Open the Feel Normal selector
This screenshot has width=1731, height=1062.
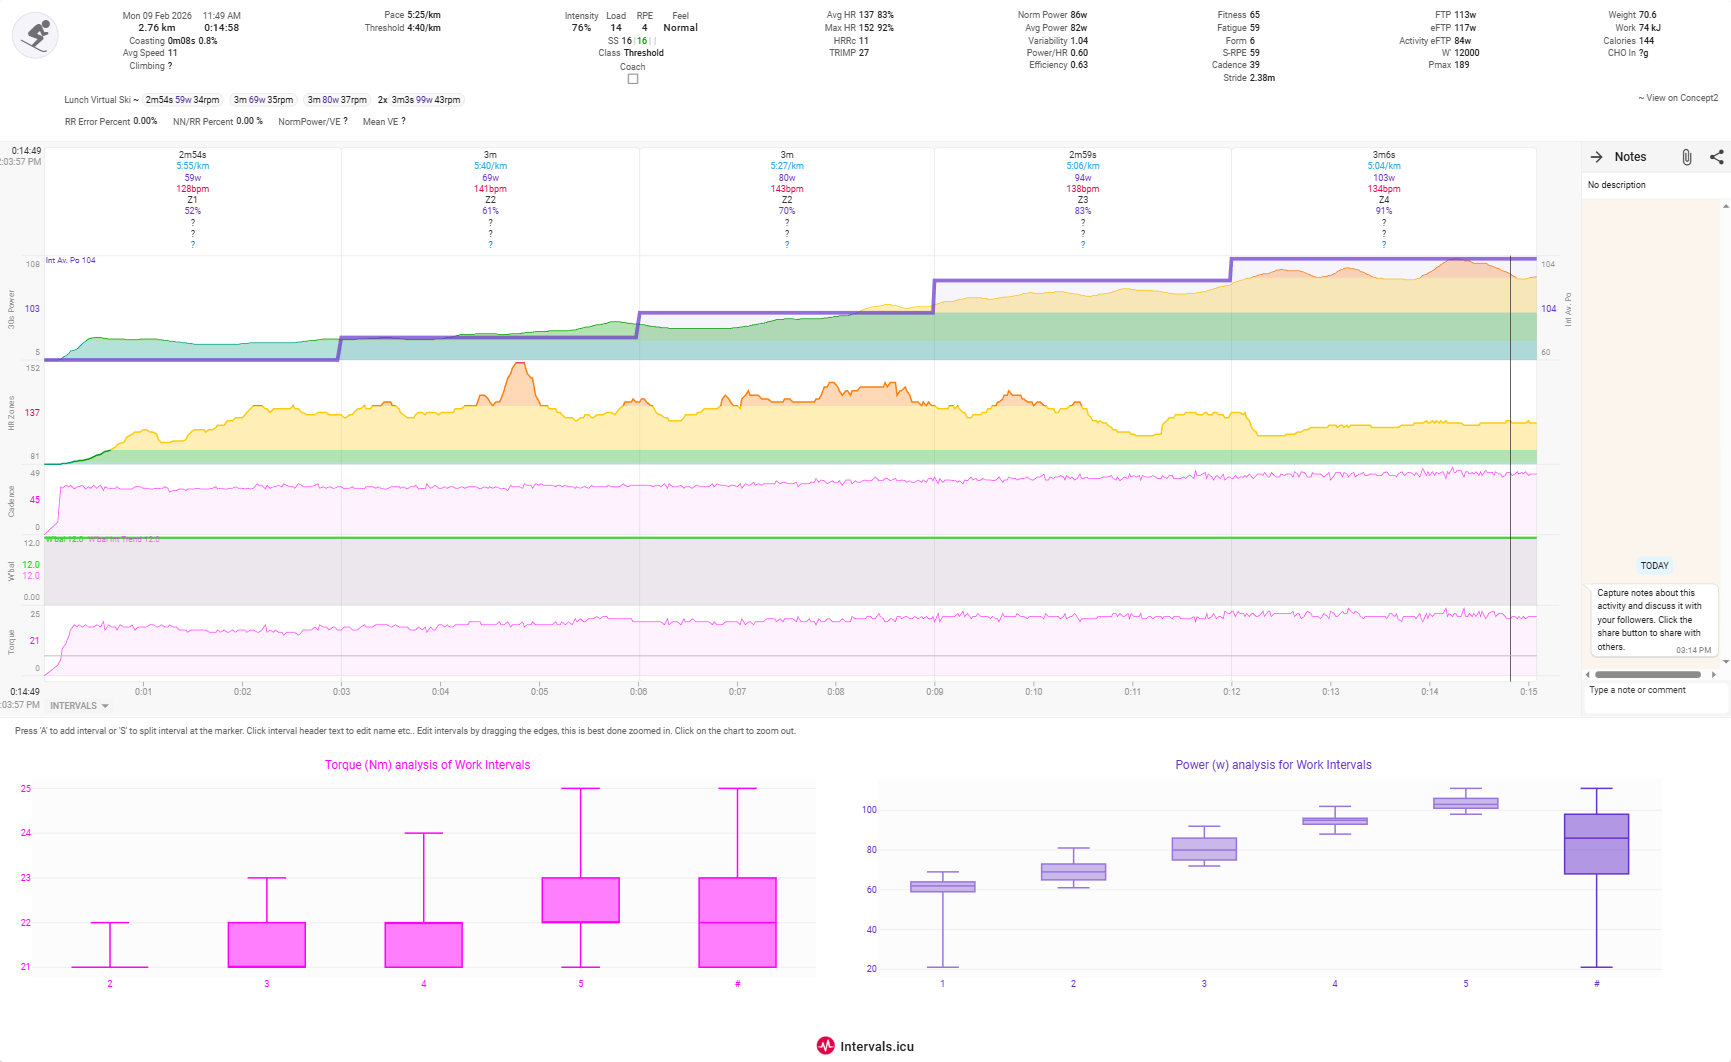pos(680,28)
